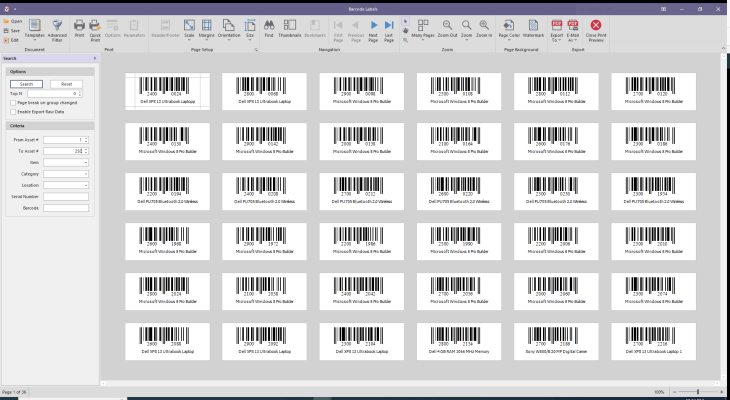Click the Close Print Preview button
The width and height of the screenshot is (730, 400).
click(x=596, y=29)
